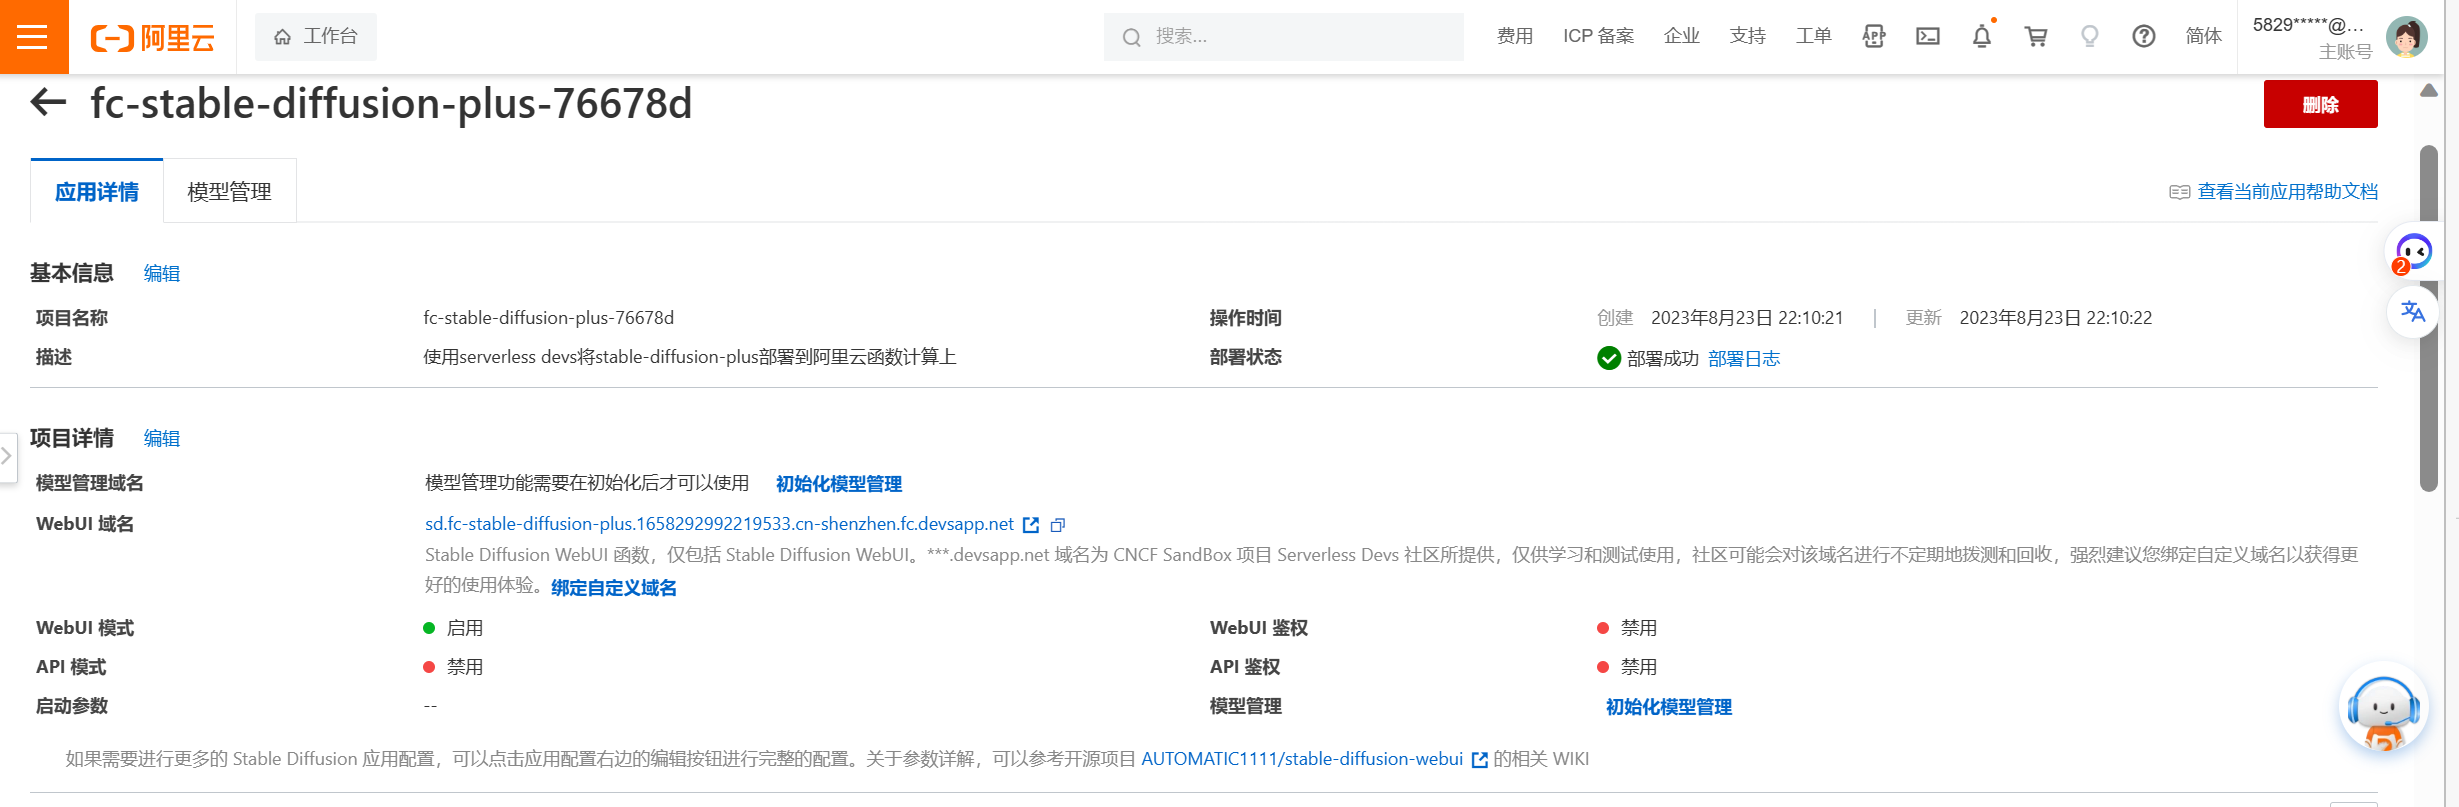Launch the Cloud Shell terminal icon

[1928, 37]
